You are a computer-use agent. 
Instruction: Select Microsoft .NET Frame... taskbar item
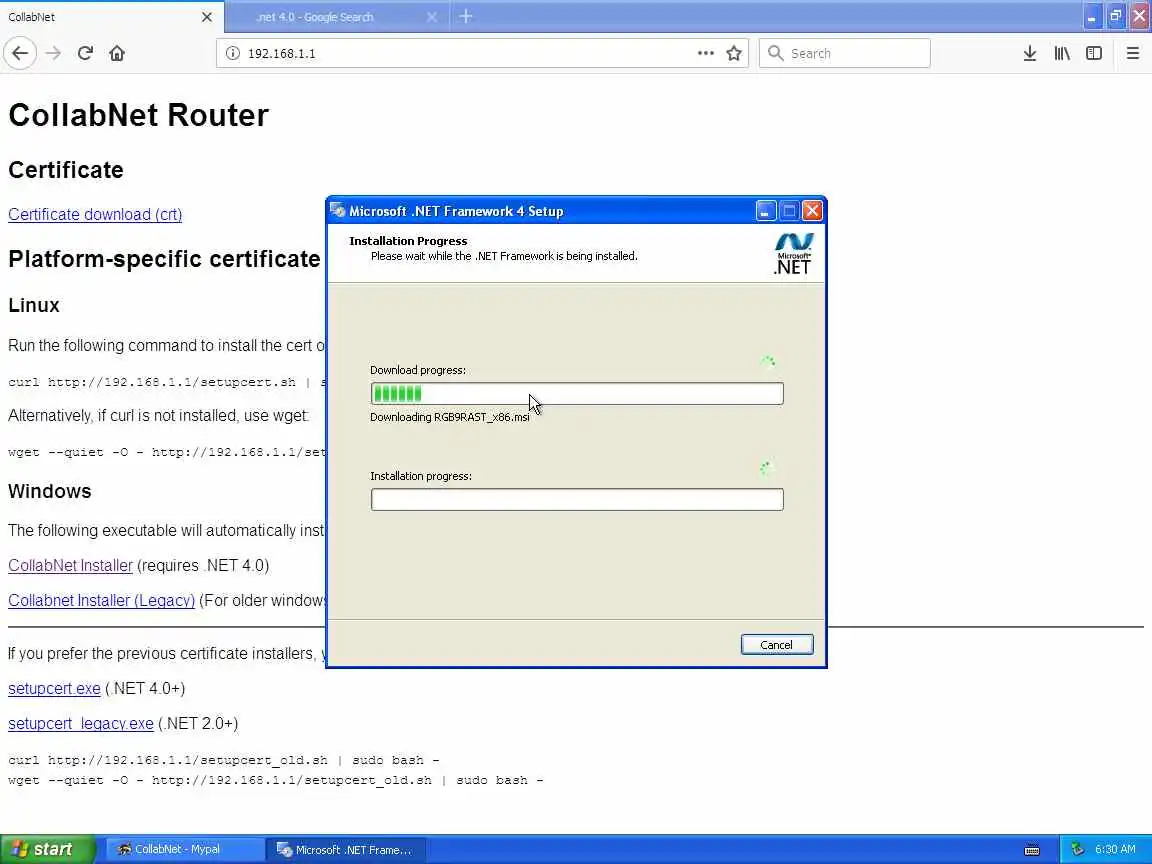point(345,849)
